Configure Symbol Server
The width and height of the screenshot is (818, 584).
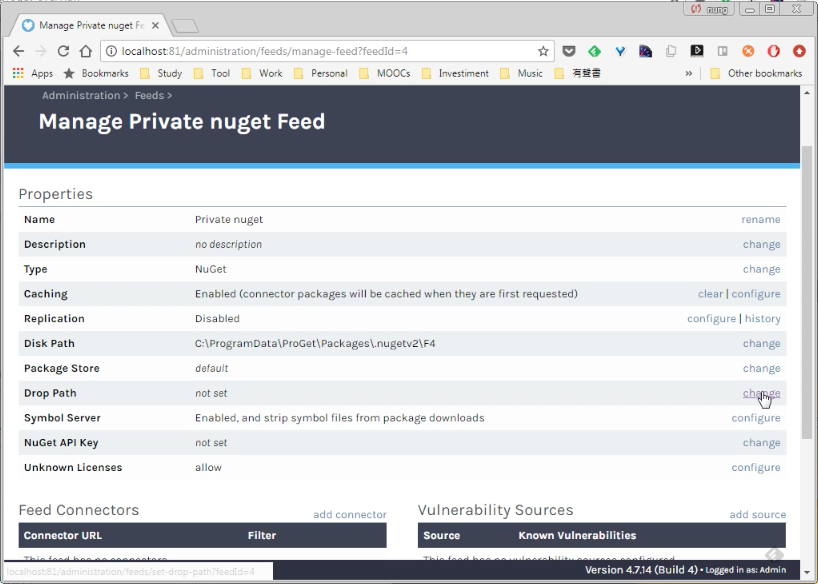point(756,418)
